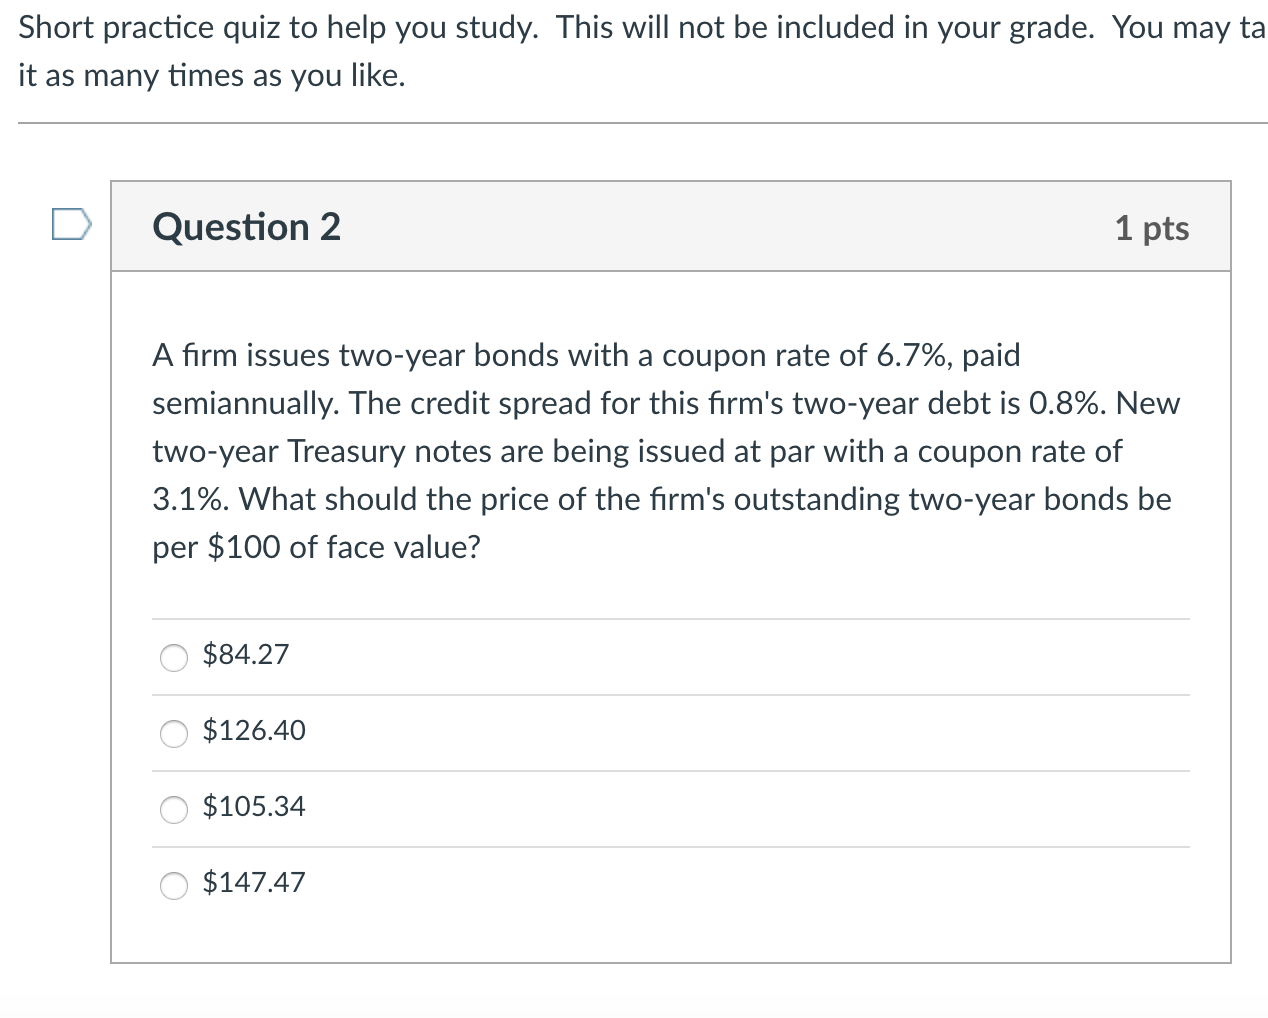
Task: Click the Question 2 header title
Action: (x=245, y=227)
